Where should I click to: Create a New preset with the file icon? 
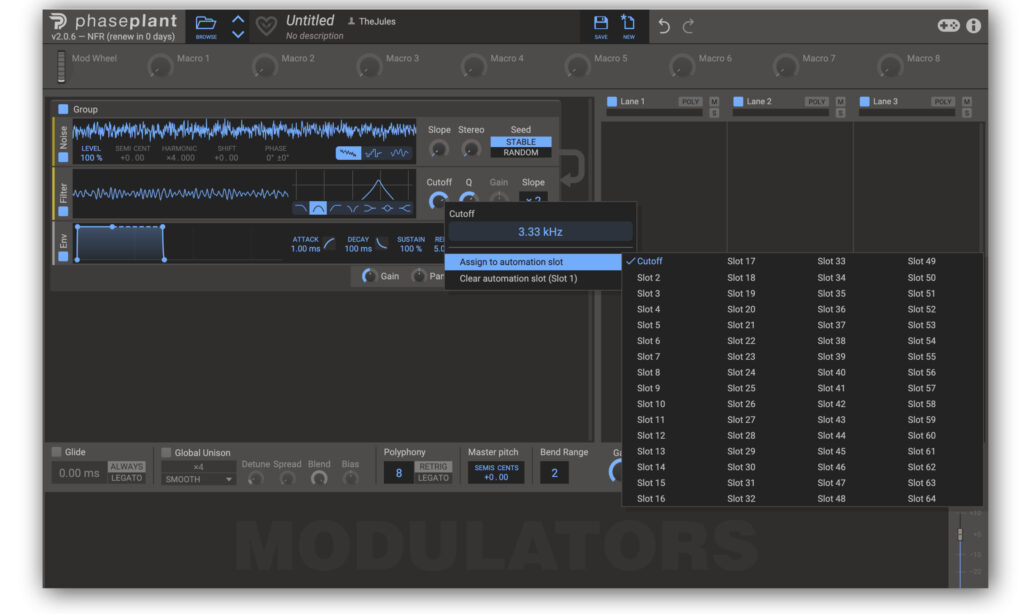(x=628, y=23)
